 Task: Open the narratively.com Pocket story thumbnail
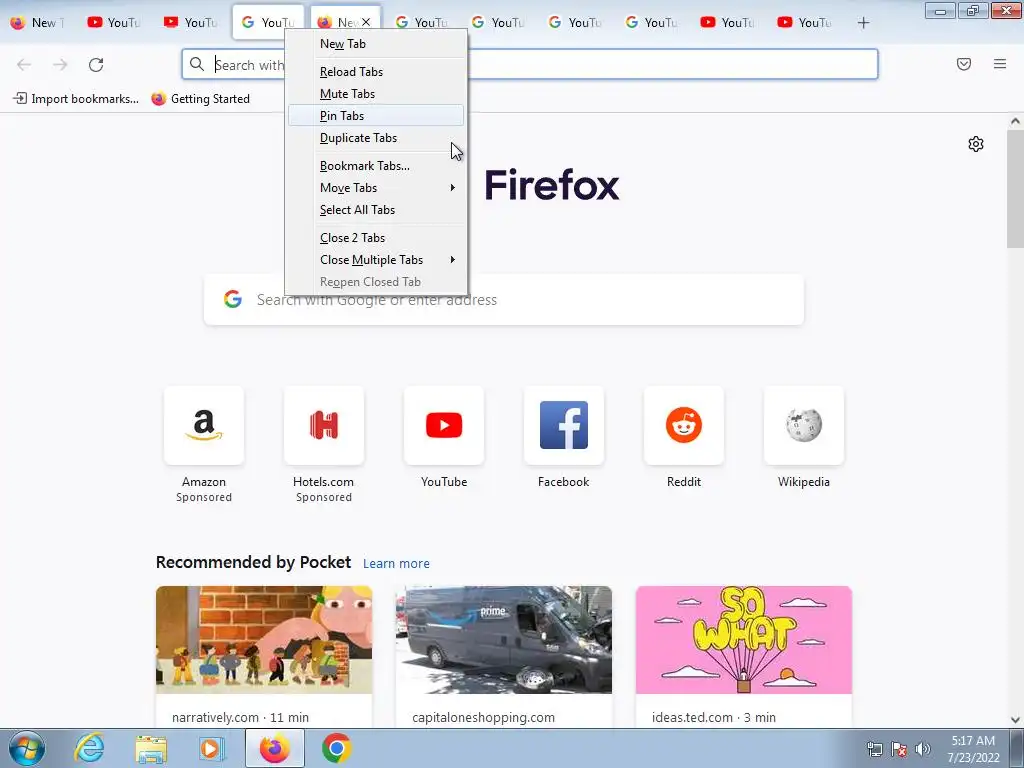point(264,639)
